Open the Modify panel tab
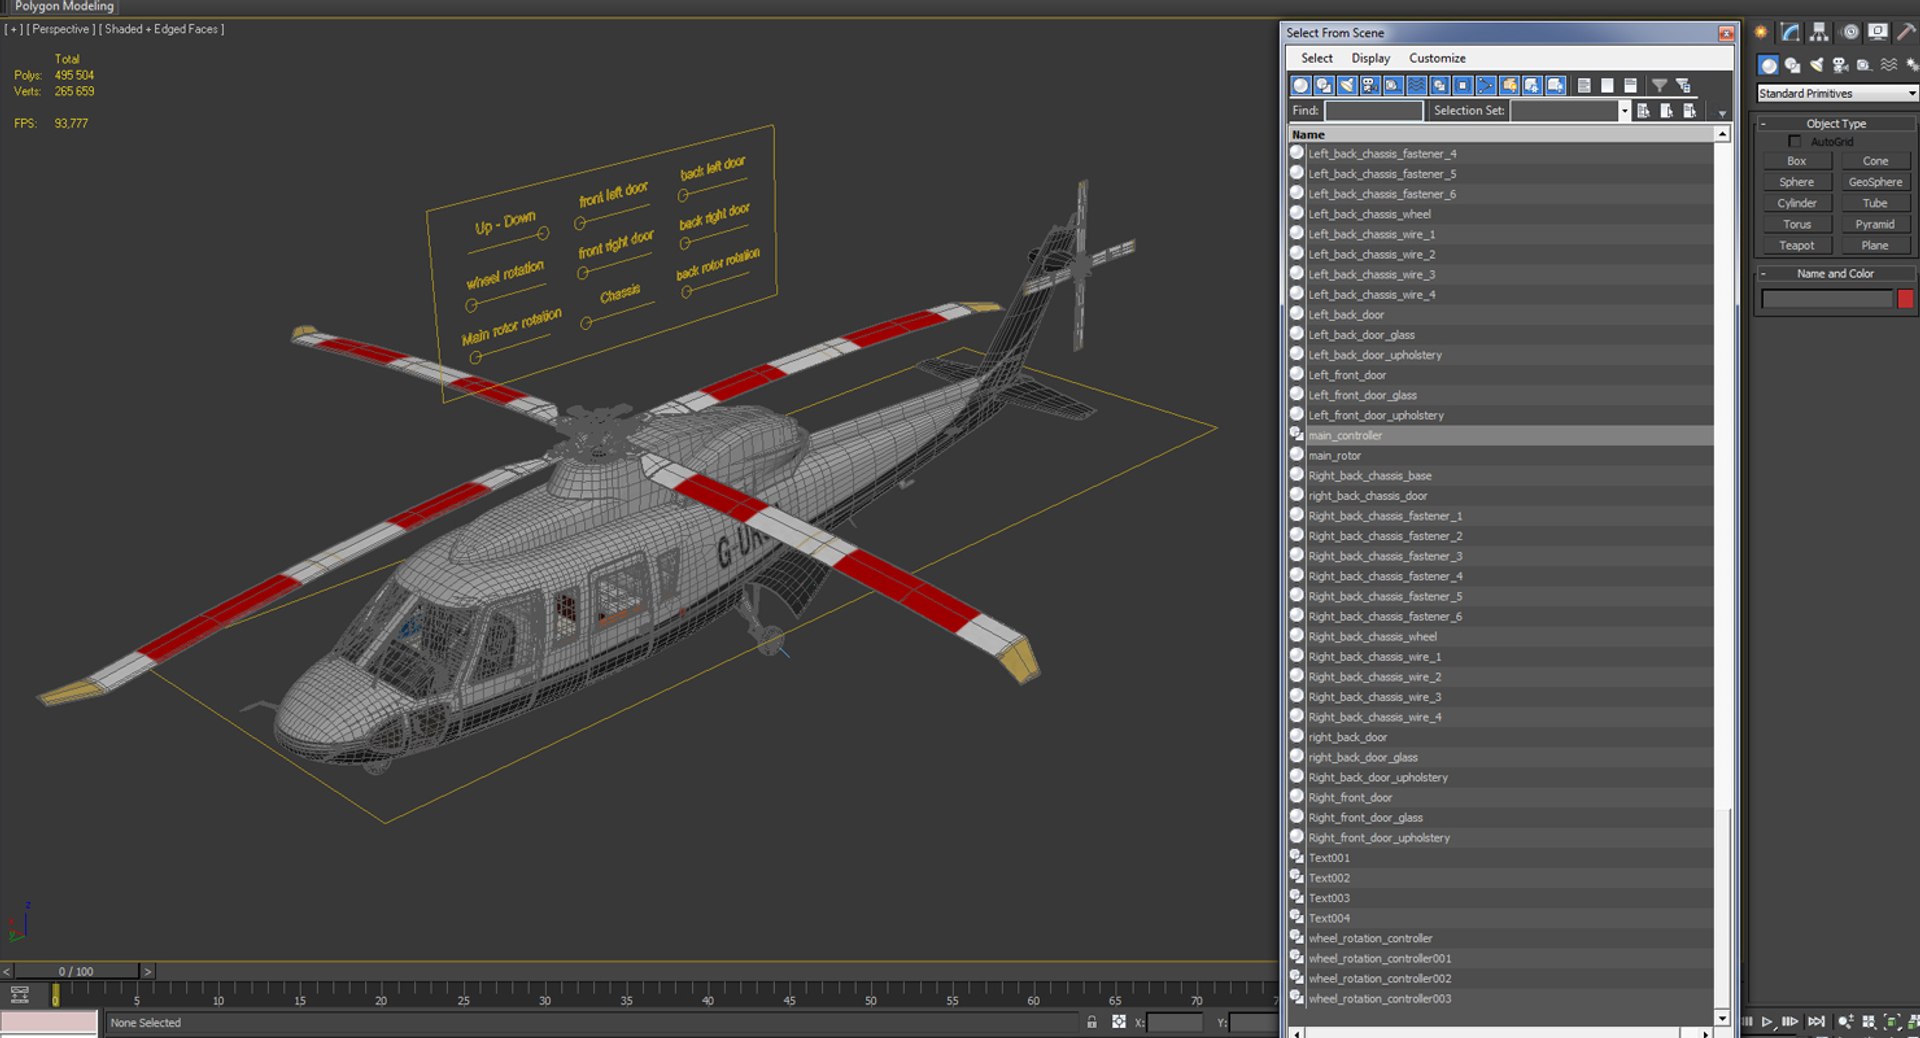 click(1790, 32)
